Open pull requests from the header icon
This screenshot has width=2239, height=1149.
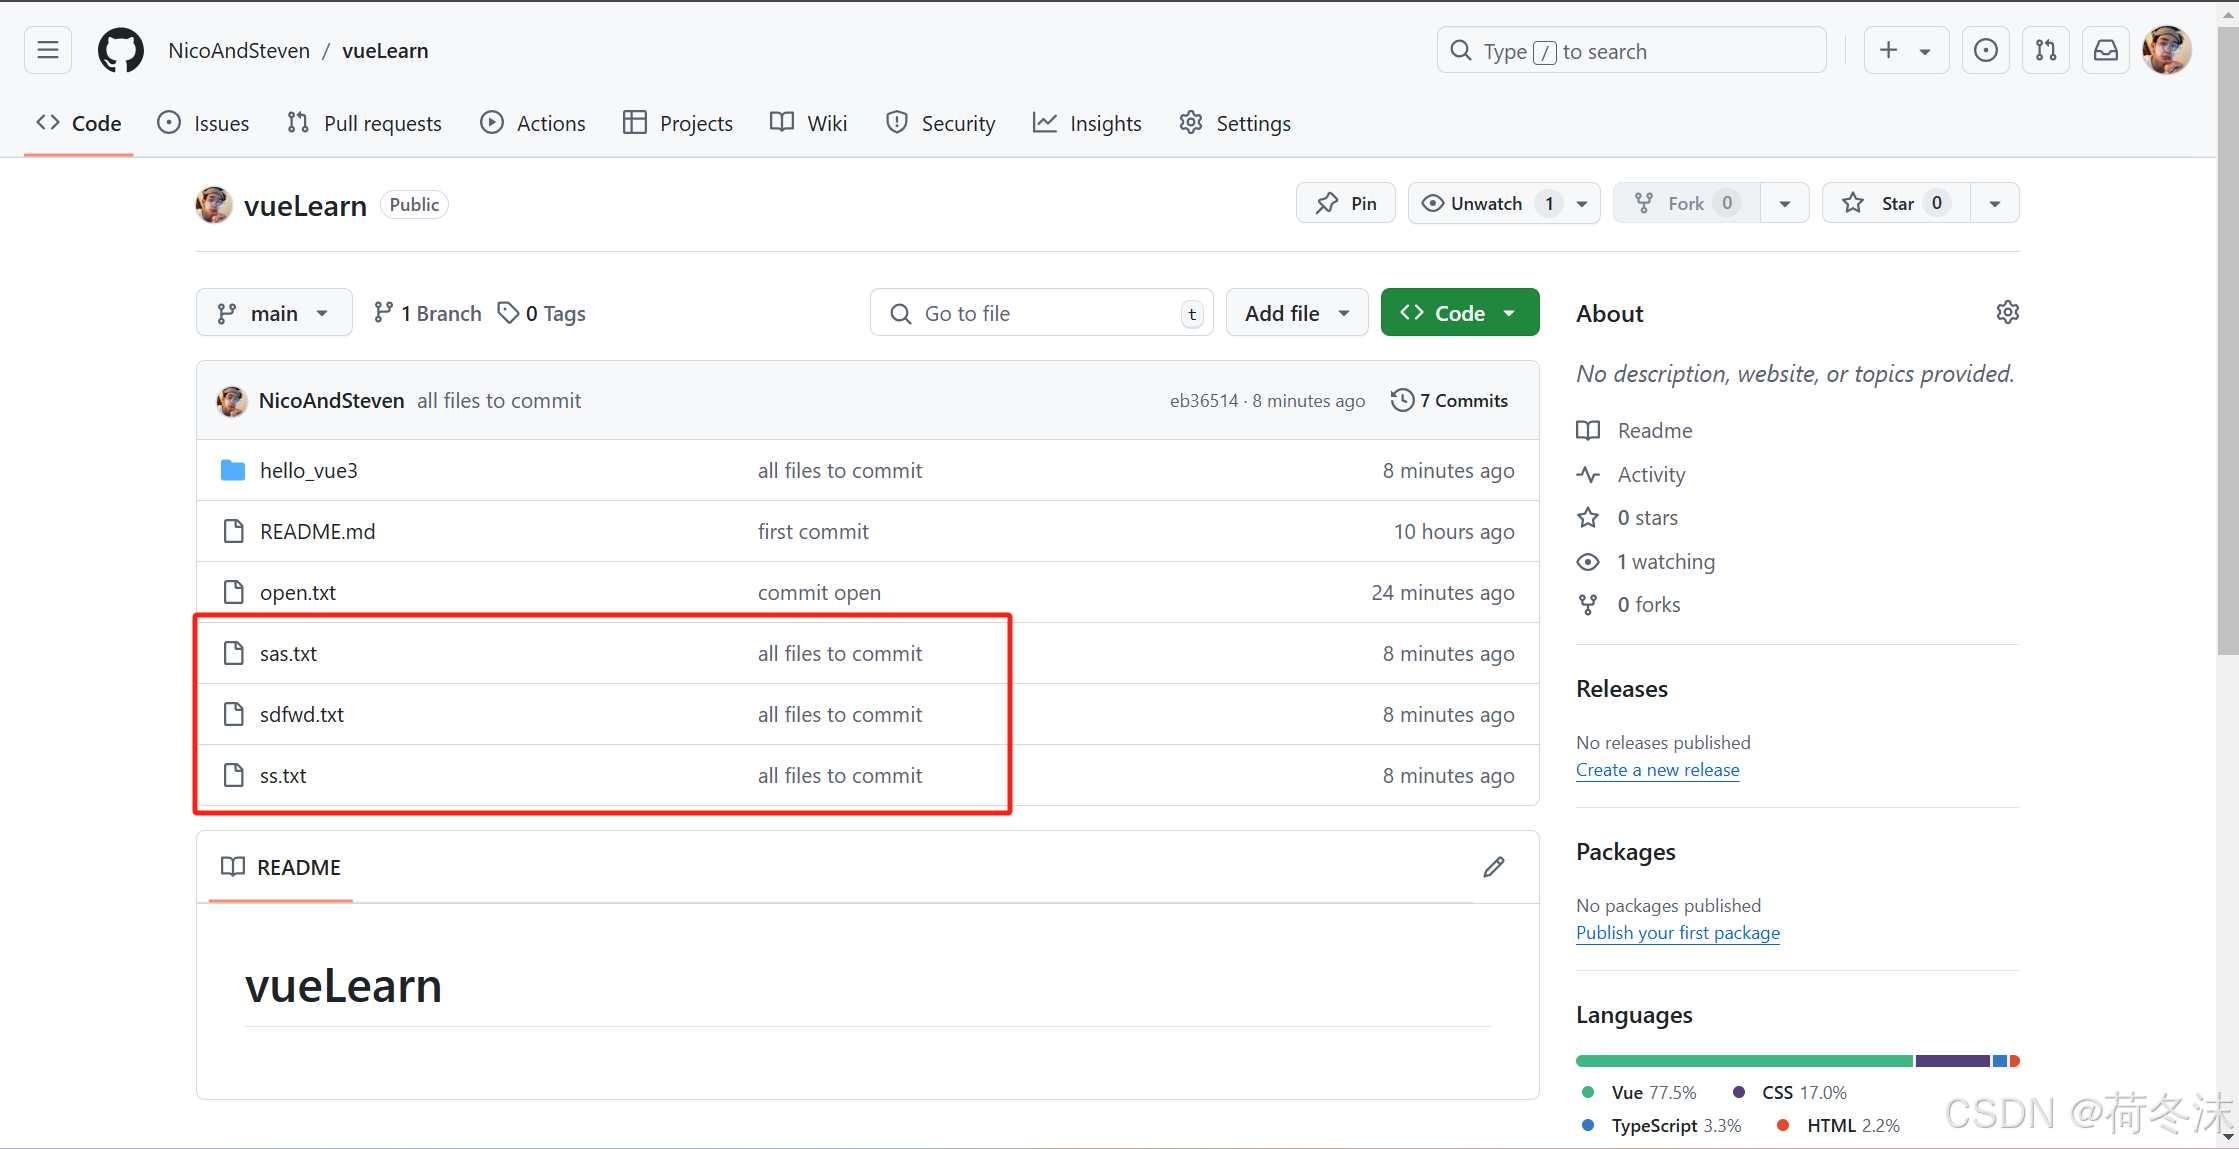[2046, 50]
